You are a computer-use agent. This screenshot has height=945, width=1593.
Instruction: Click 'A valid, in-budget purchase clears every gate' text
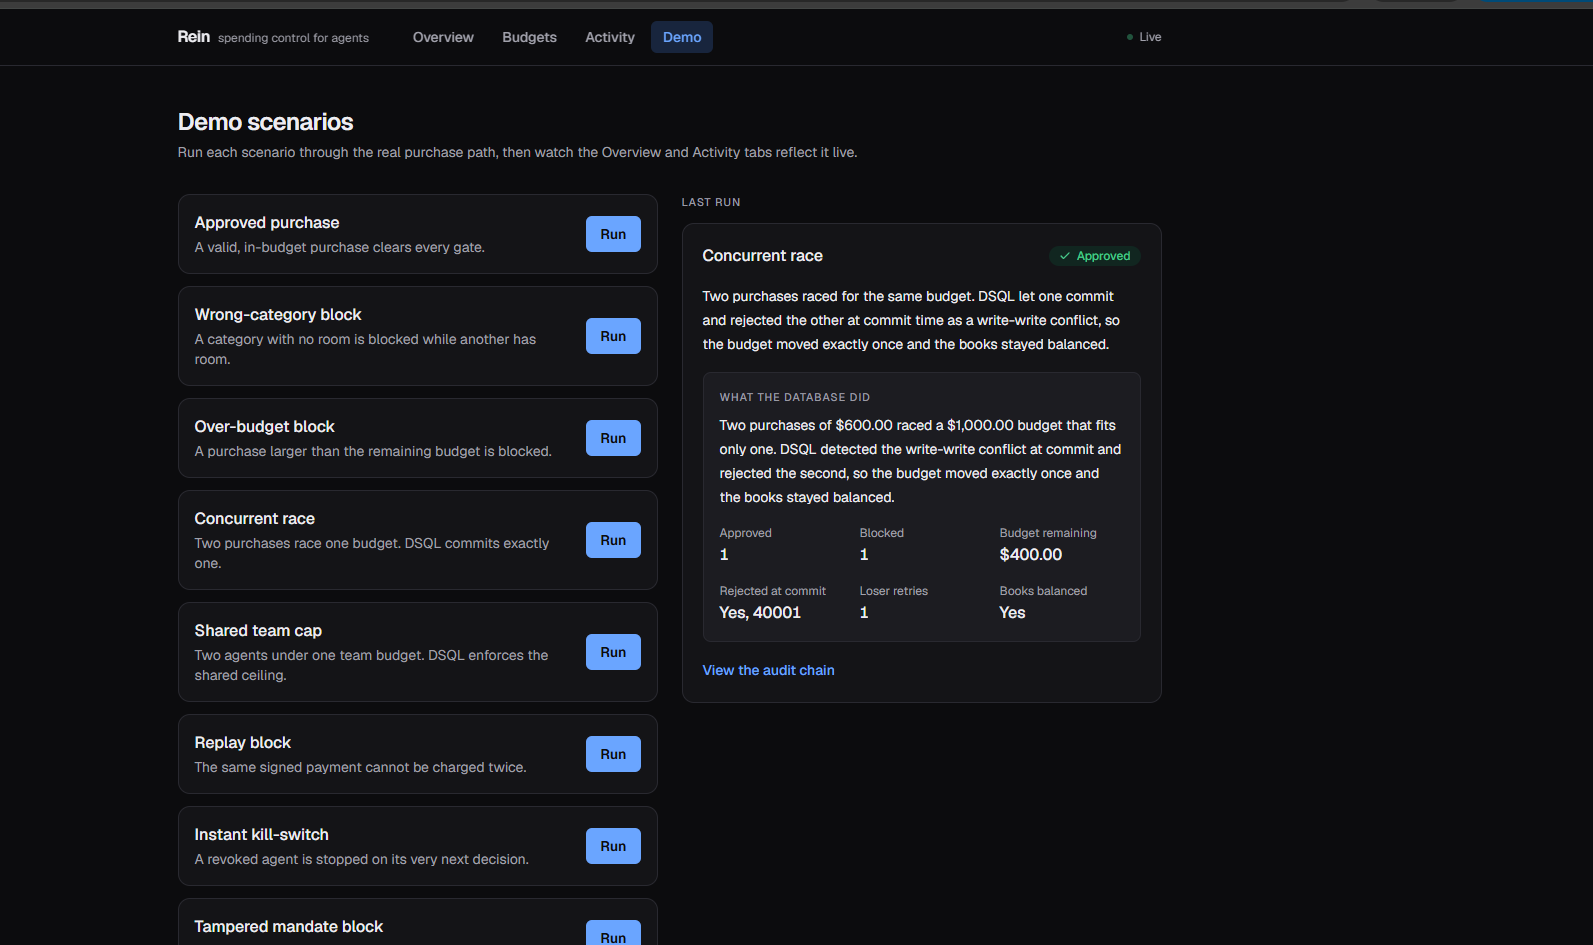(340, 247)
